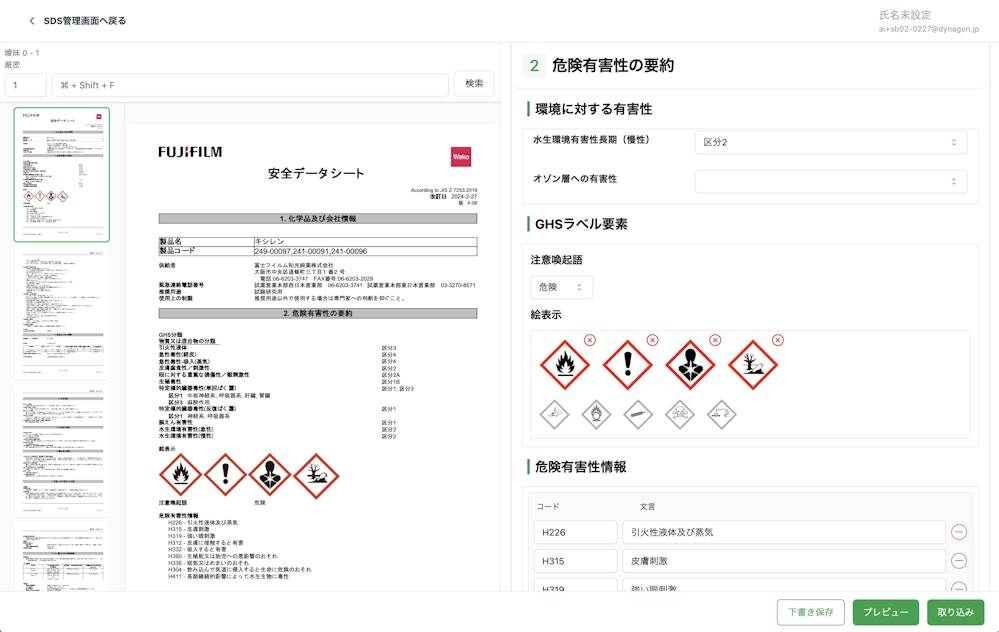Click the 検索 button
Image resolution: width=999 pixels, height=632 pixels.
(x=474, y=83)
